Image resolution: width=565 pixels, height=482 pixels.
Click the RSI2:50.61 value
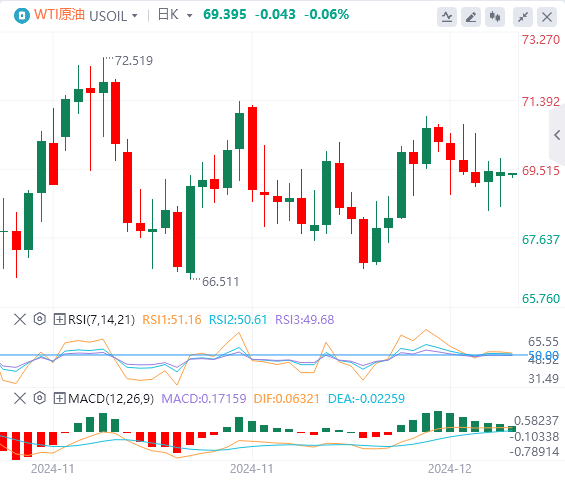[x=238, y=320]
